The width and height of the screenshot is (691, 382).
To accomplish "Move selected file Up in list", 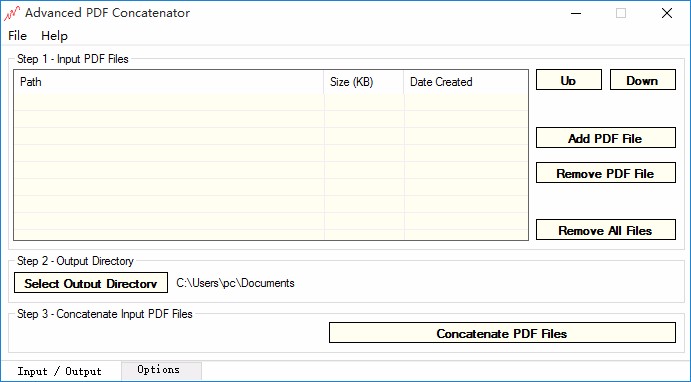I will click(x=568, y=80).
